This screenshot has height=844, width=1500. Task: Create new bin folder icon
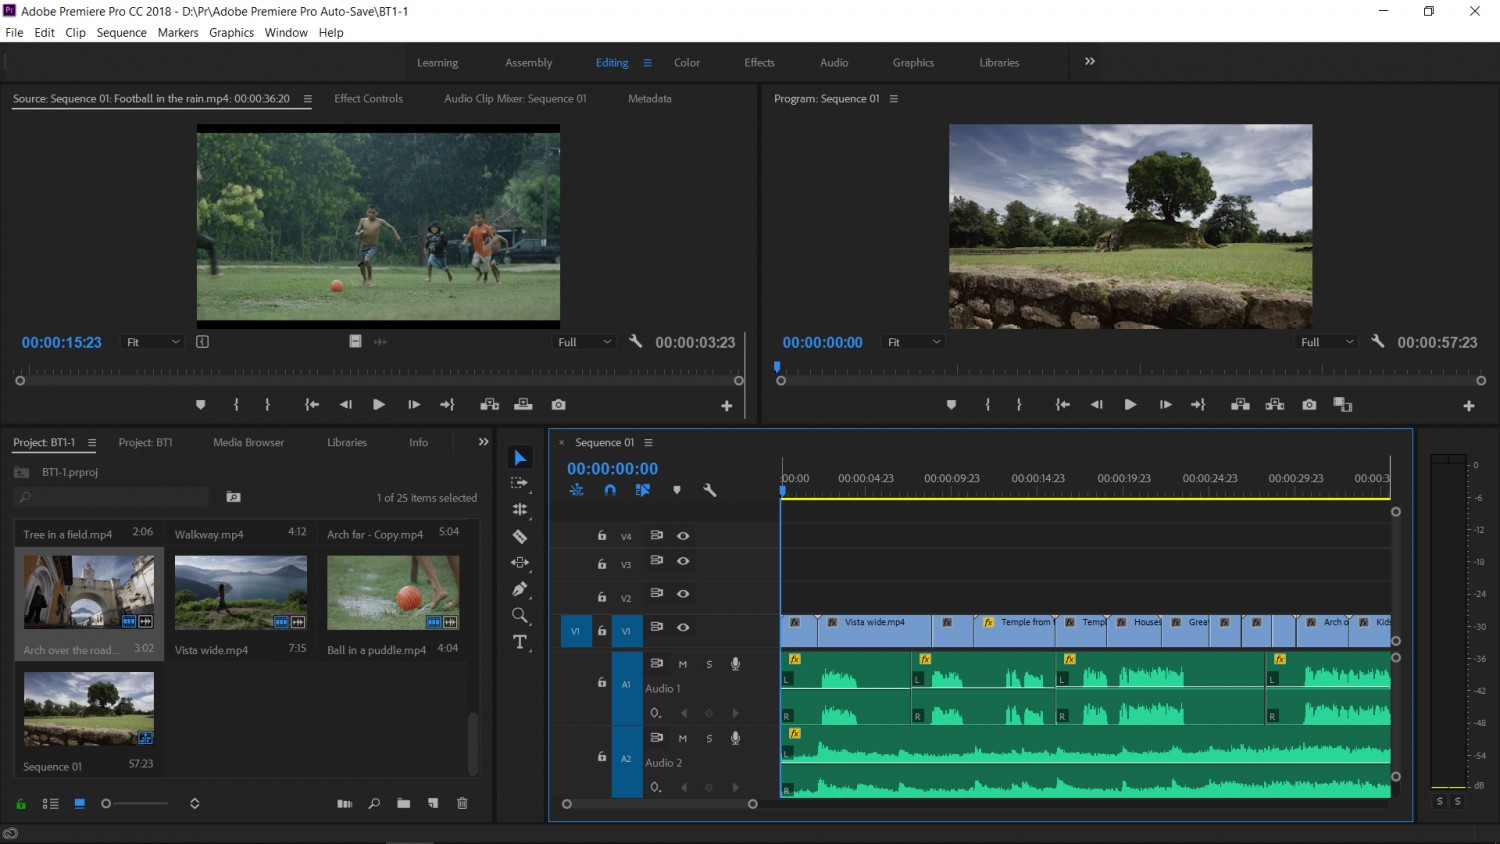tap(404, 803)
